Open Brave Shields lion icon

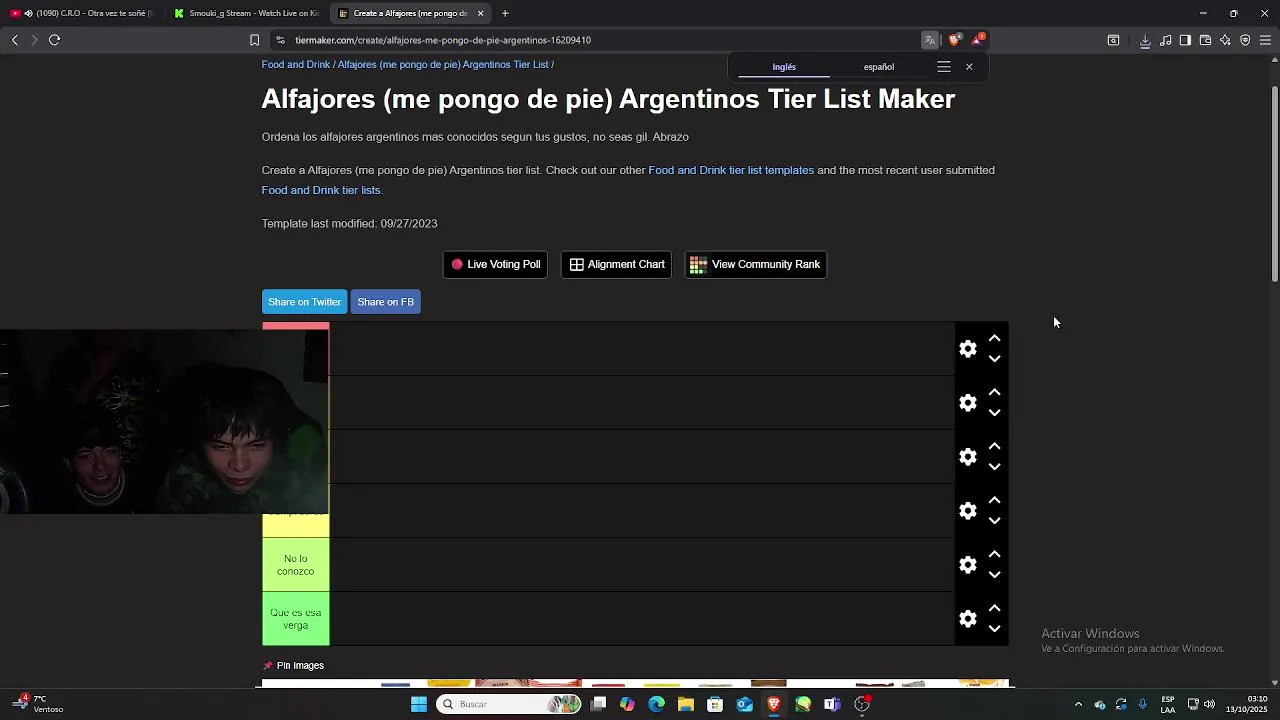coord(954,40)
